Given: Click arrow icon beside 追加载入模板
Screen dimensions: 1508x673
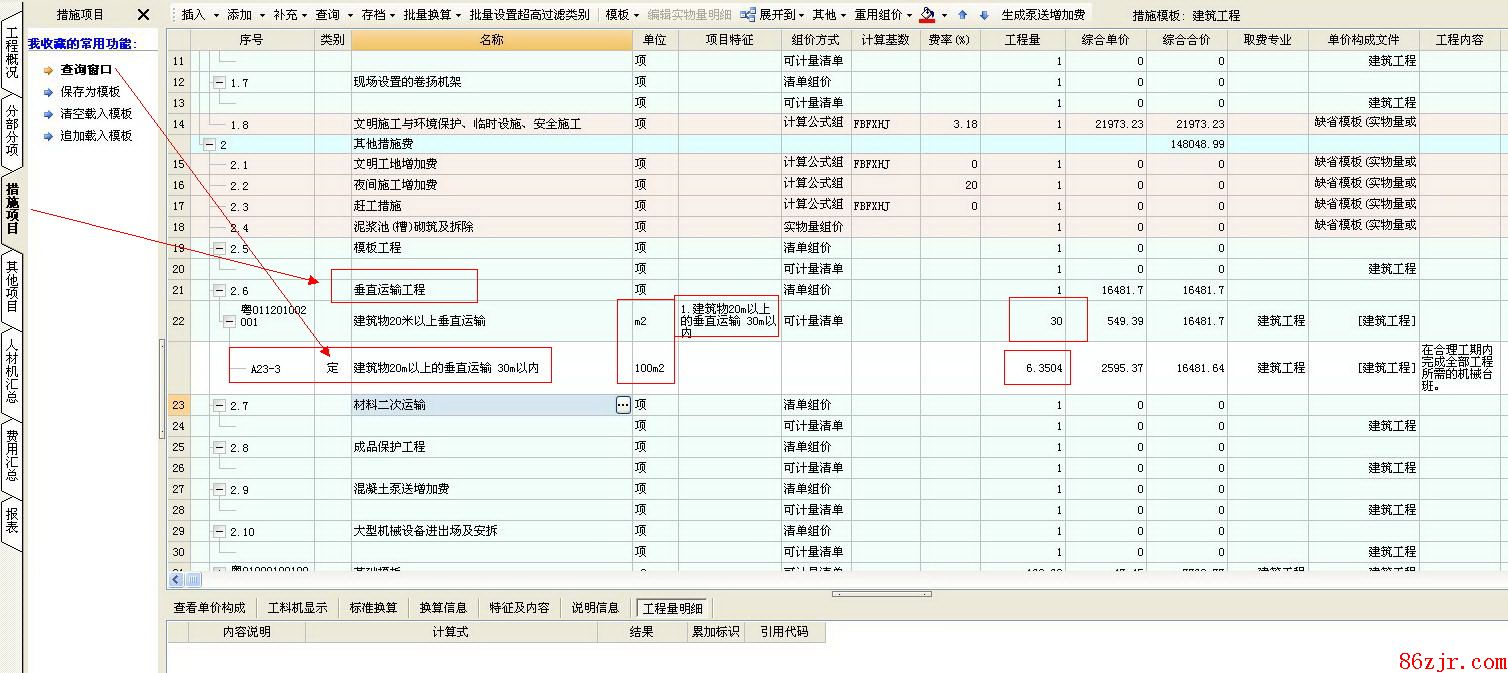Looking at the screenshot, I should [x=48, y=136].
